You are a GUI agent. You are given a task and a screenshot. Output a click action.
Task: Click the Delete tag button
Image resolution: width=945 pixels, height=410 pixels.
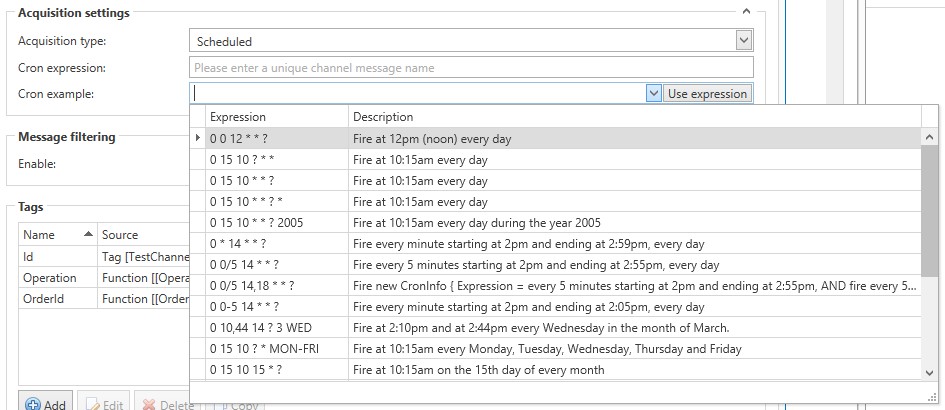click(166, 403)
